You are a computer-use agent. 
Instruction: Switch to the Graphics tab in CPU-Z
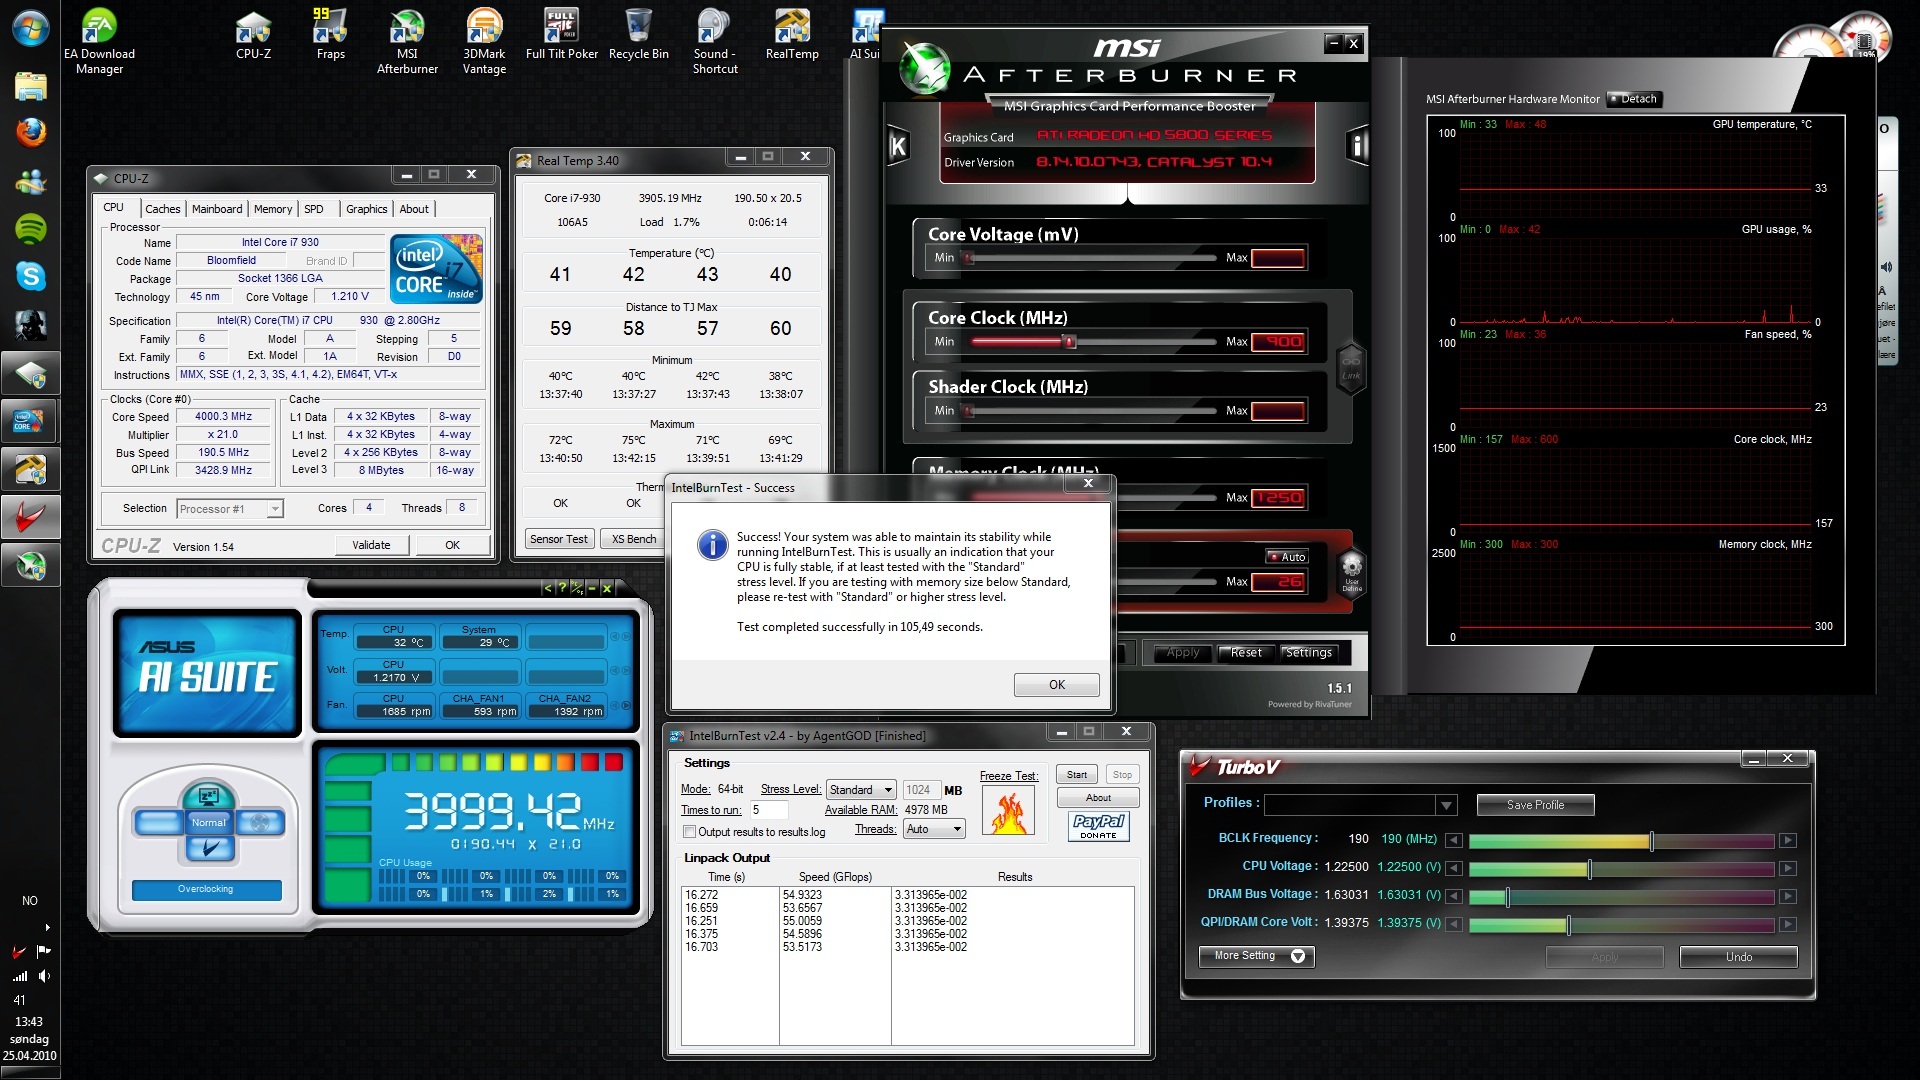click(x=367, y=209)
